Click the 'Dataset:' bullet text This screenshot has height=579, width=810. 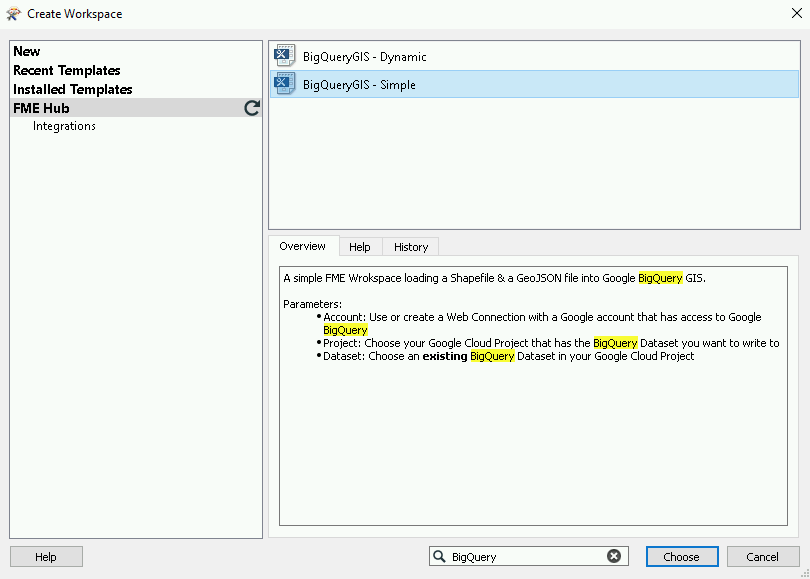(x=509, y=356)
